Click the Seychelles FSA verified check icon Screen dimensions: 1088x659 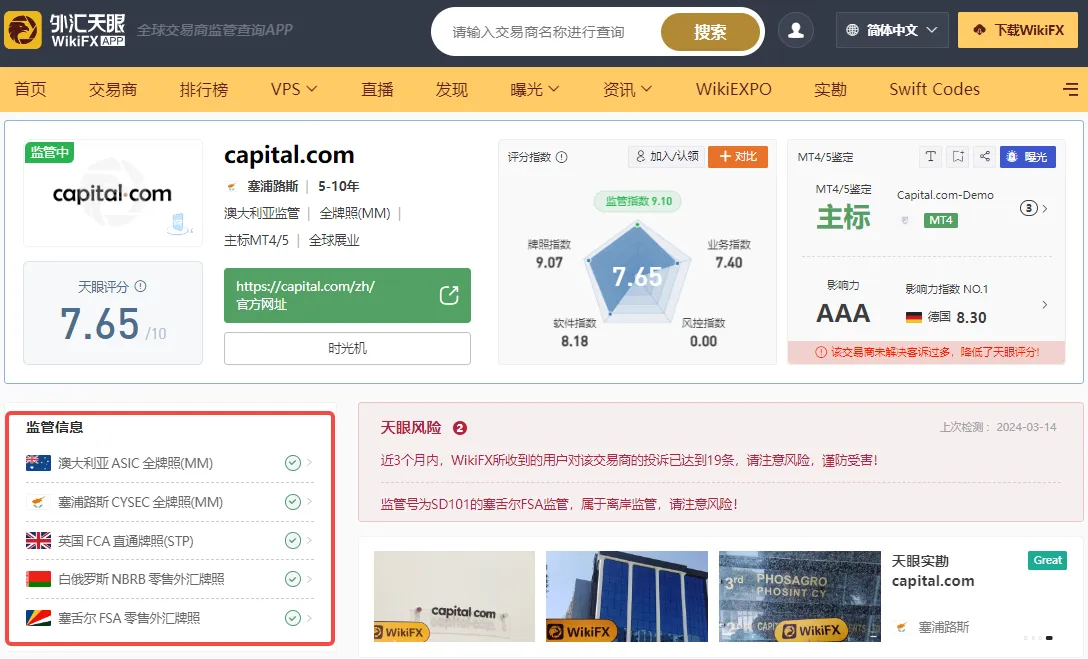293,617
